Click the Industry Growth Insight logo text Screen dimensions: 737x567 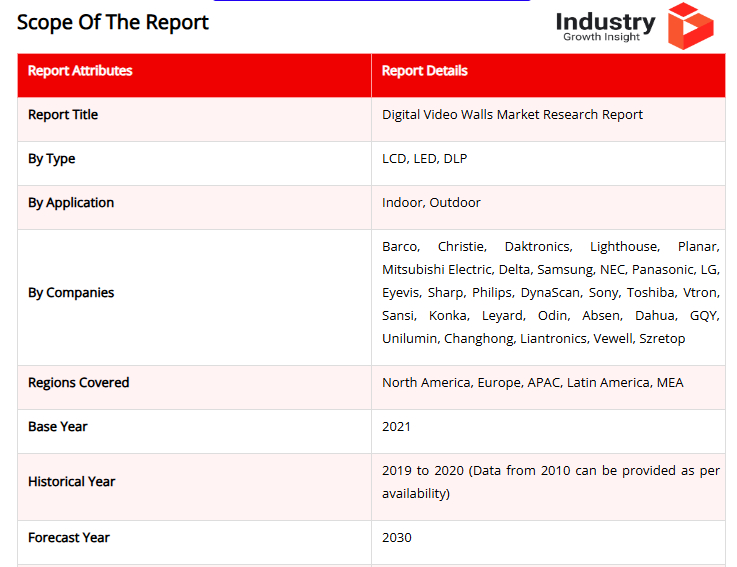[x=605, y=27]
